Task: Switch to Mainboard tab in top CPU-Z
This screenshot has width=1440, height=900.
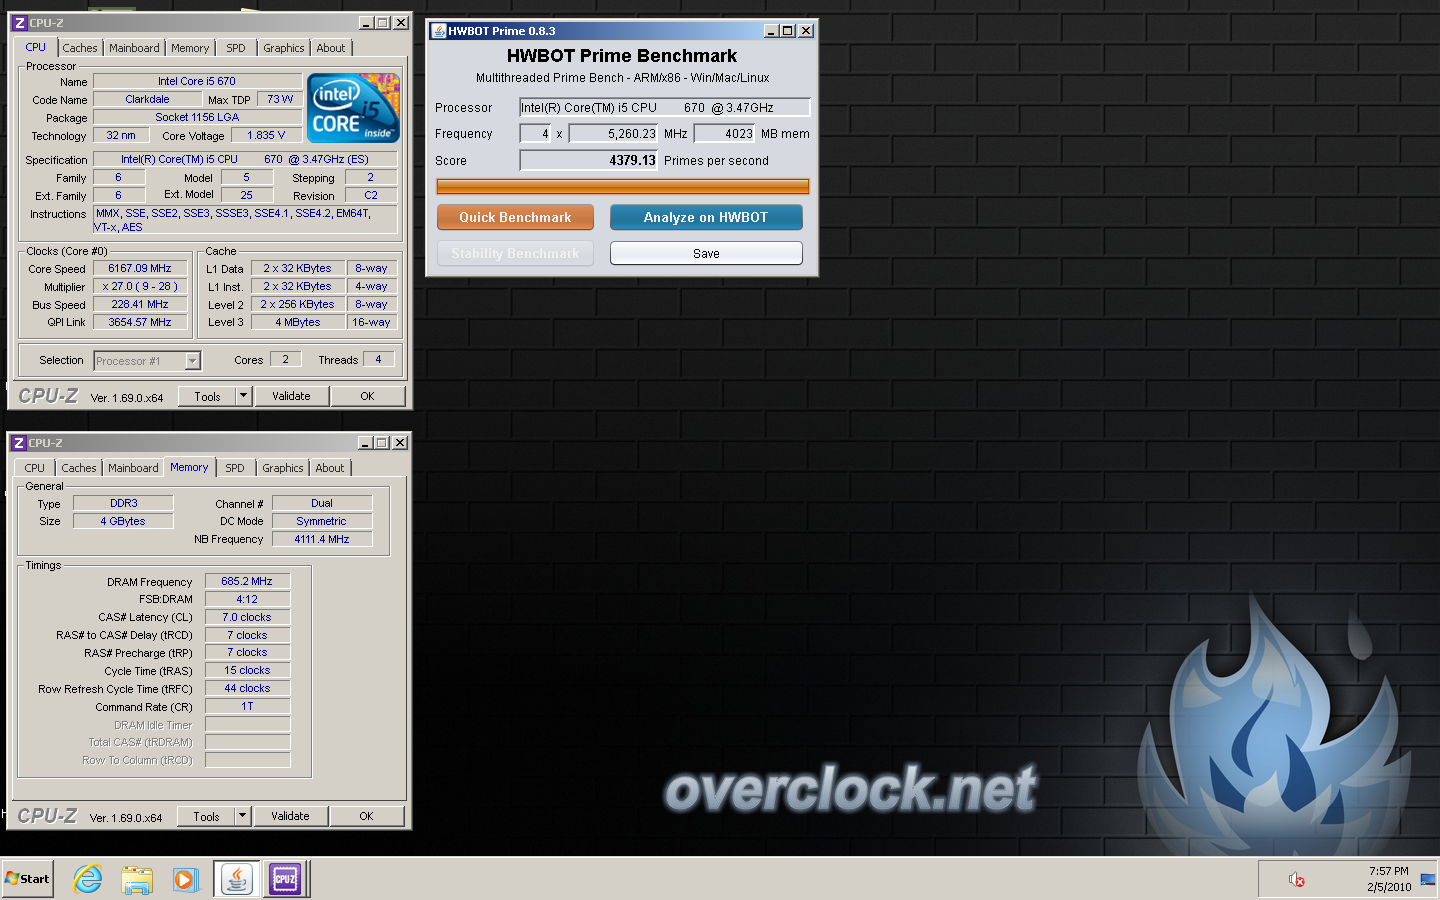Action: coord(134,48)
